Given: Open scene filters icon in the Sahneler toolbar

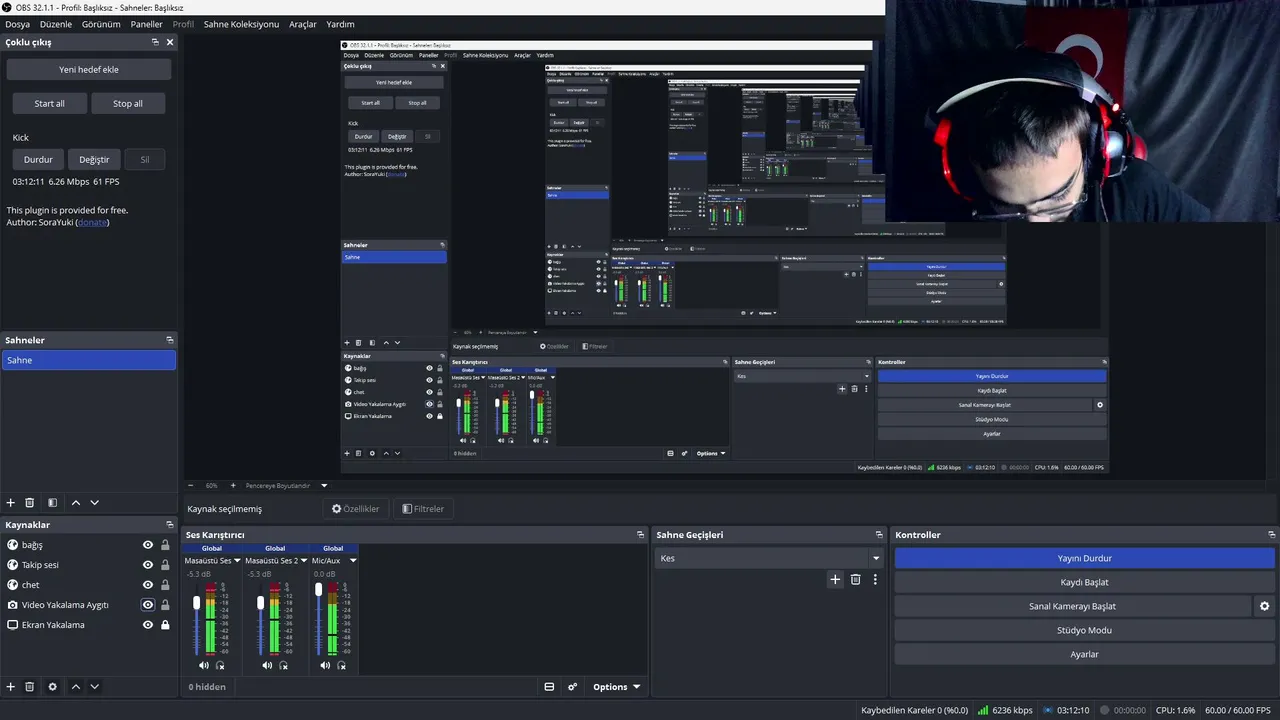Looking at the screenshot, I should (x=53, y=503).
